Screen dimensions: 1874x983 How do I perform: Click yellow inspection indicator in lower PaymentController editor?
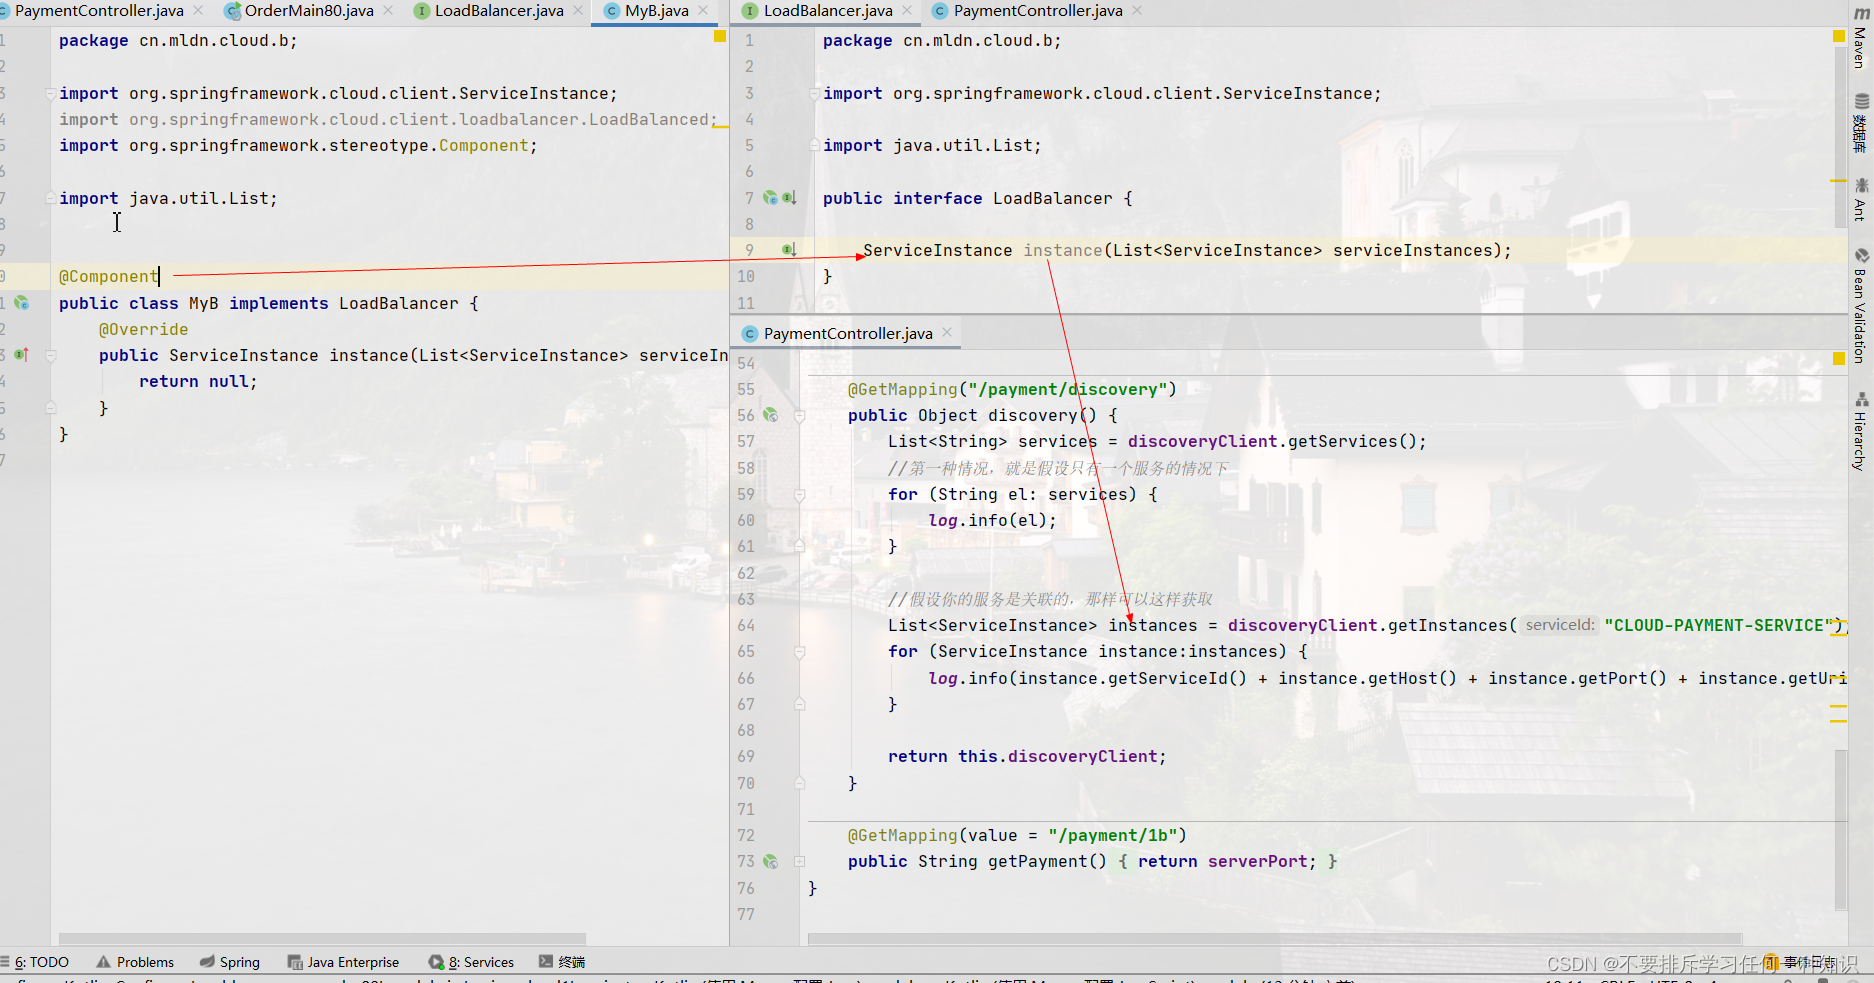(1838, 359)
